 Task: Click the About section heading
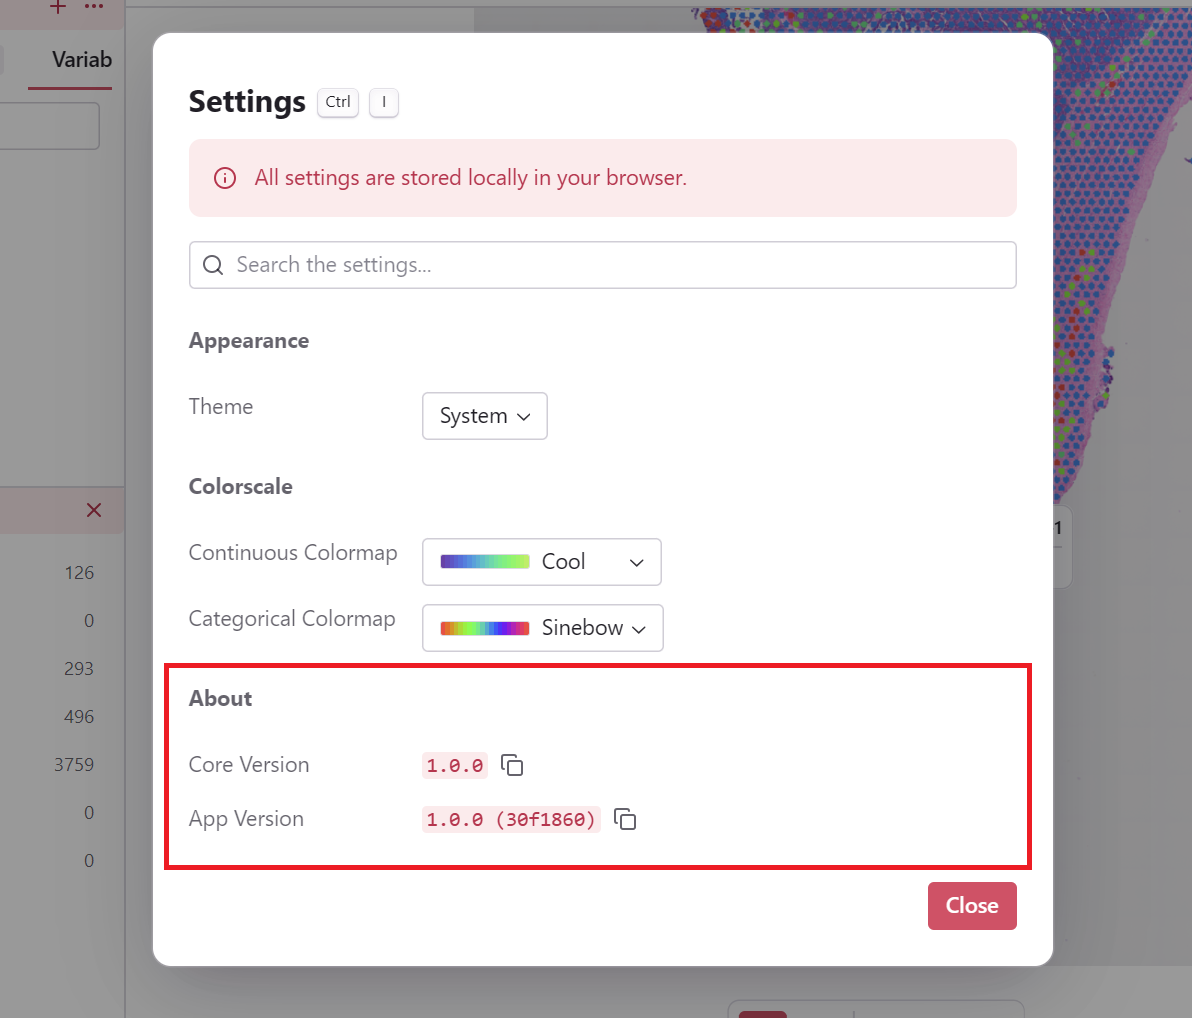220,698
